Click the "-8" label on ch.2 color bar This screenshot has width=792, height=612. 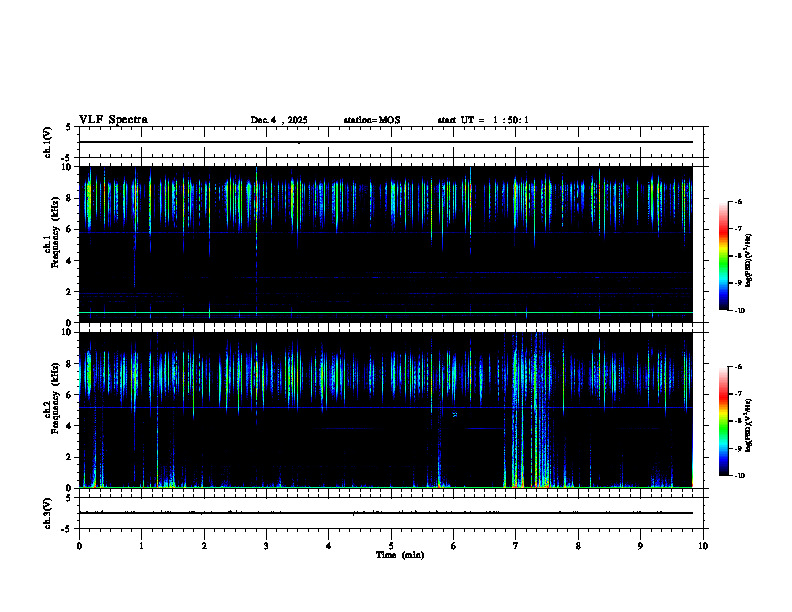(x=738, y=421)
